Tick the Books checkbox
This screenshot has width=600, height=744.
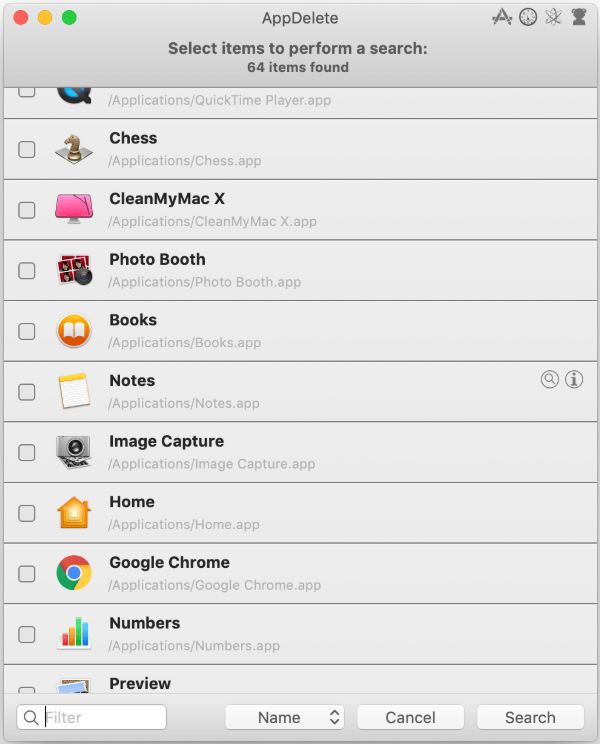click(x=27, y=331)
